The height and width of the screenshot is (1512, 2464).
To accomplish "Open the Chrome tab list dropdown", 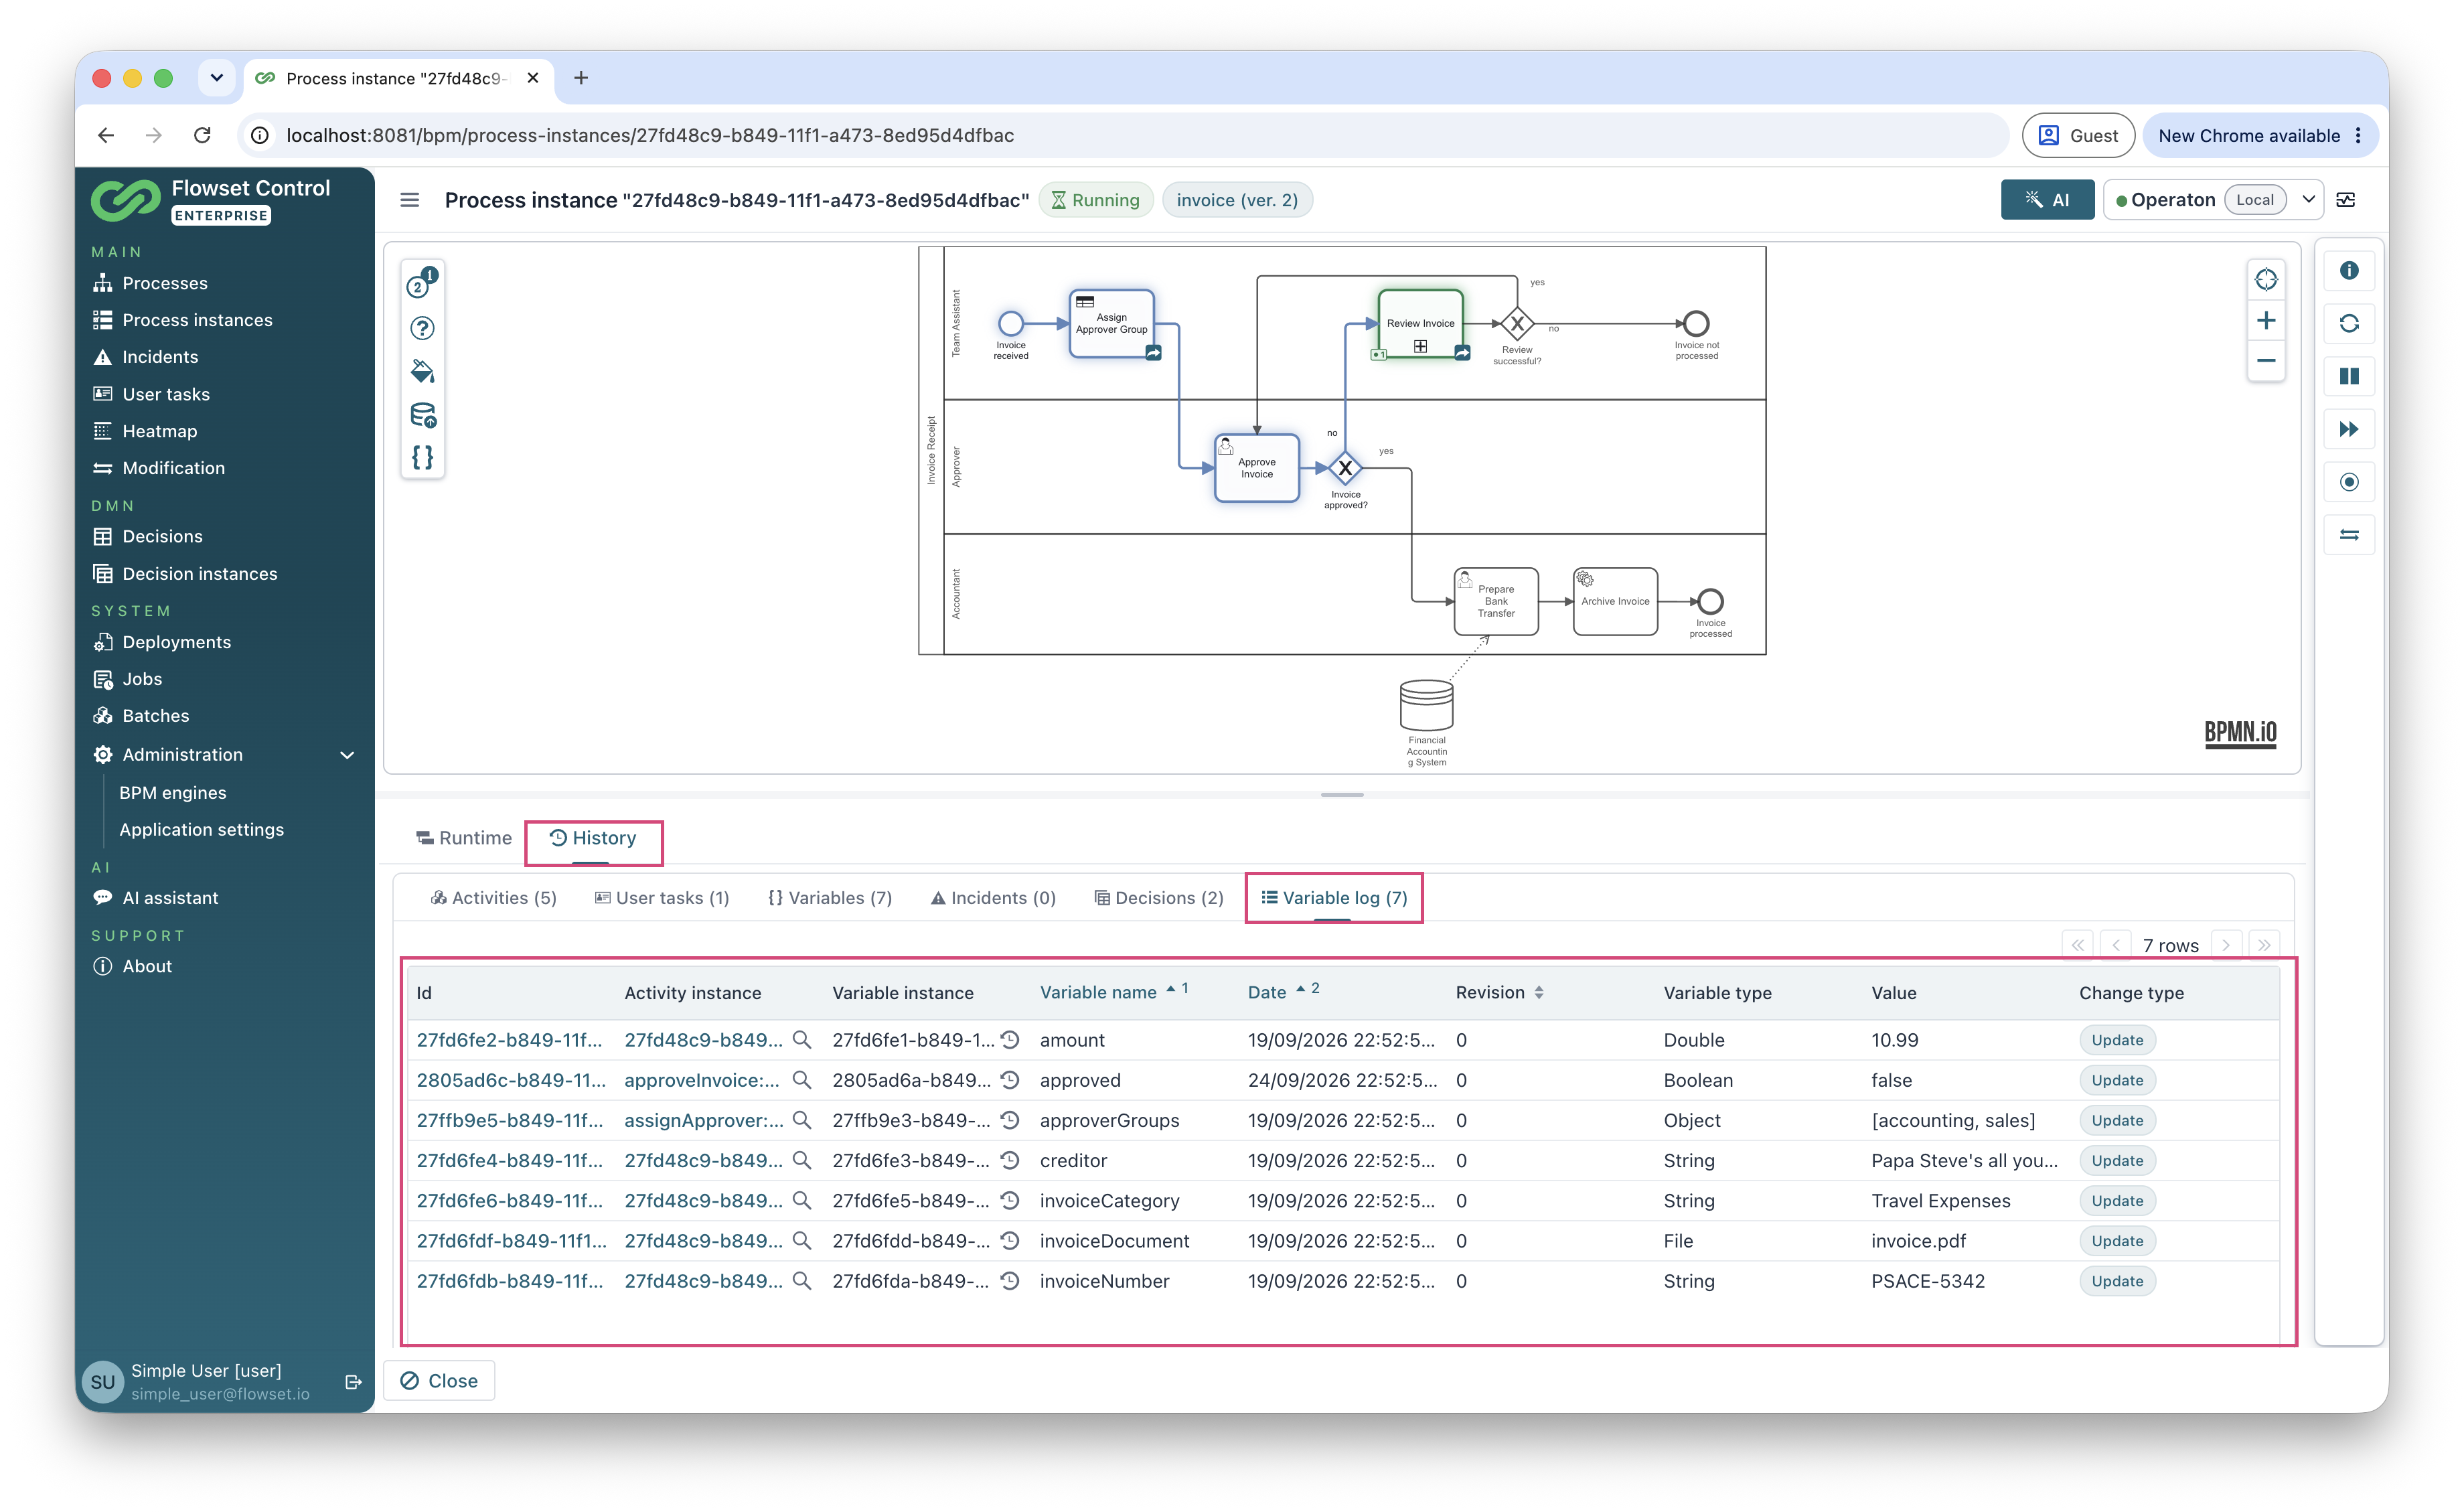I will [216, 78].
